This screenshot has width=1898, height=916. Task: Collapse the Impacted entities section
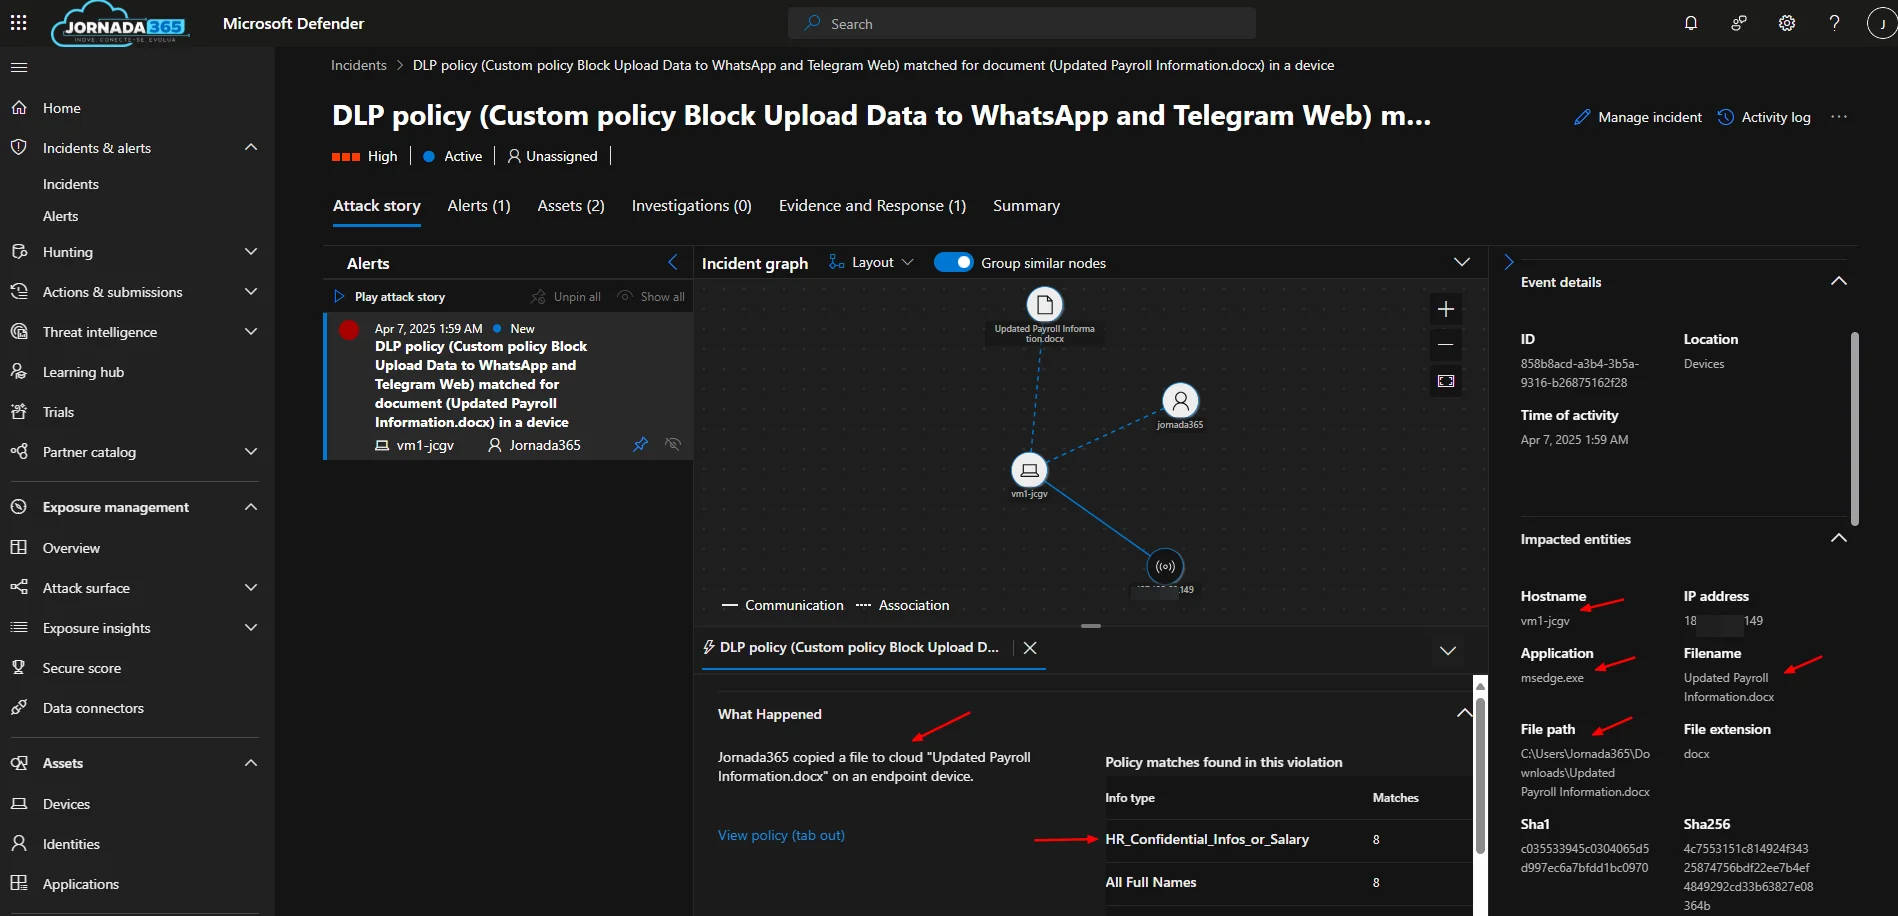click(1838, 538)
